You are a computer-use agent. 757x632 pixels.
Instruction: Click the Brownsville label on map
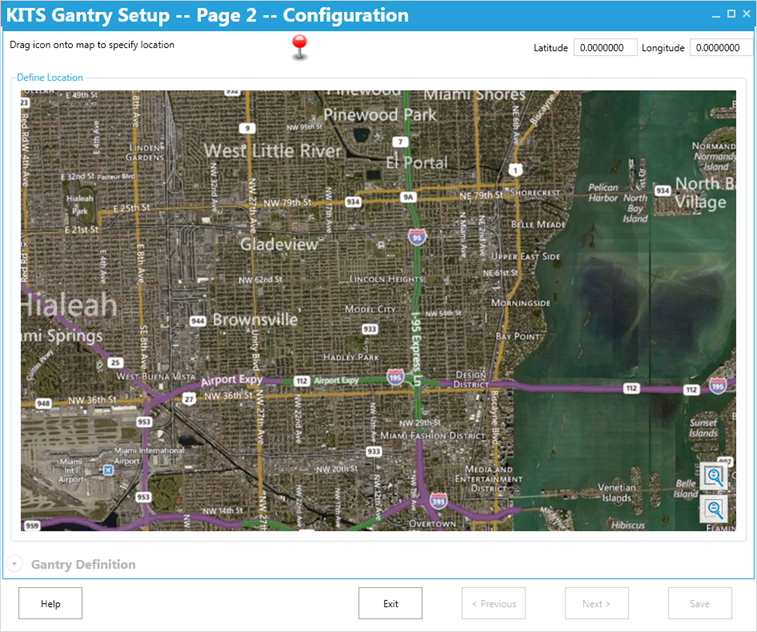[x=255, y=319]
